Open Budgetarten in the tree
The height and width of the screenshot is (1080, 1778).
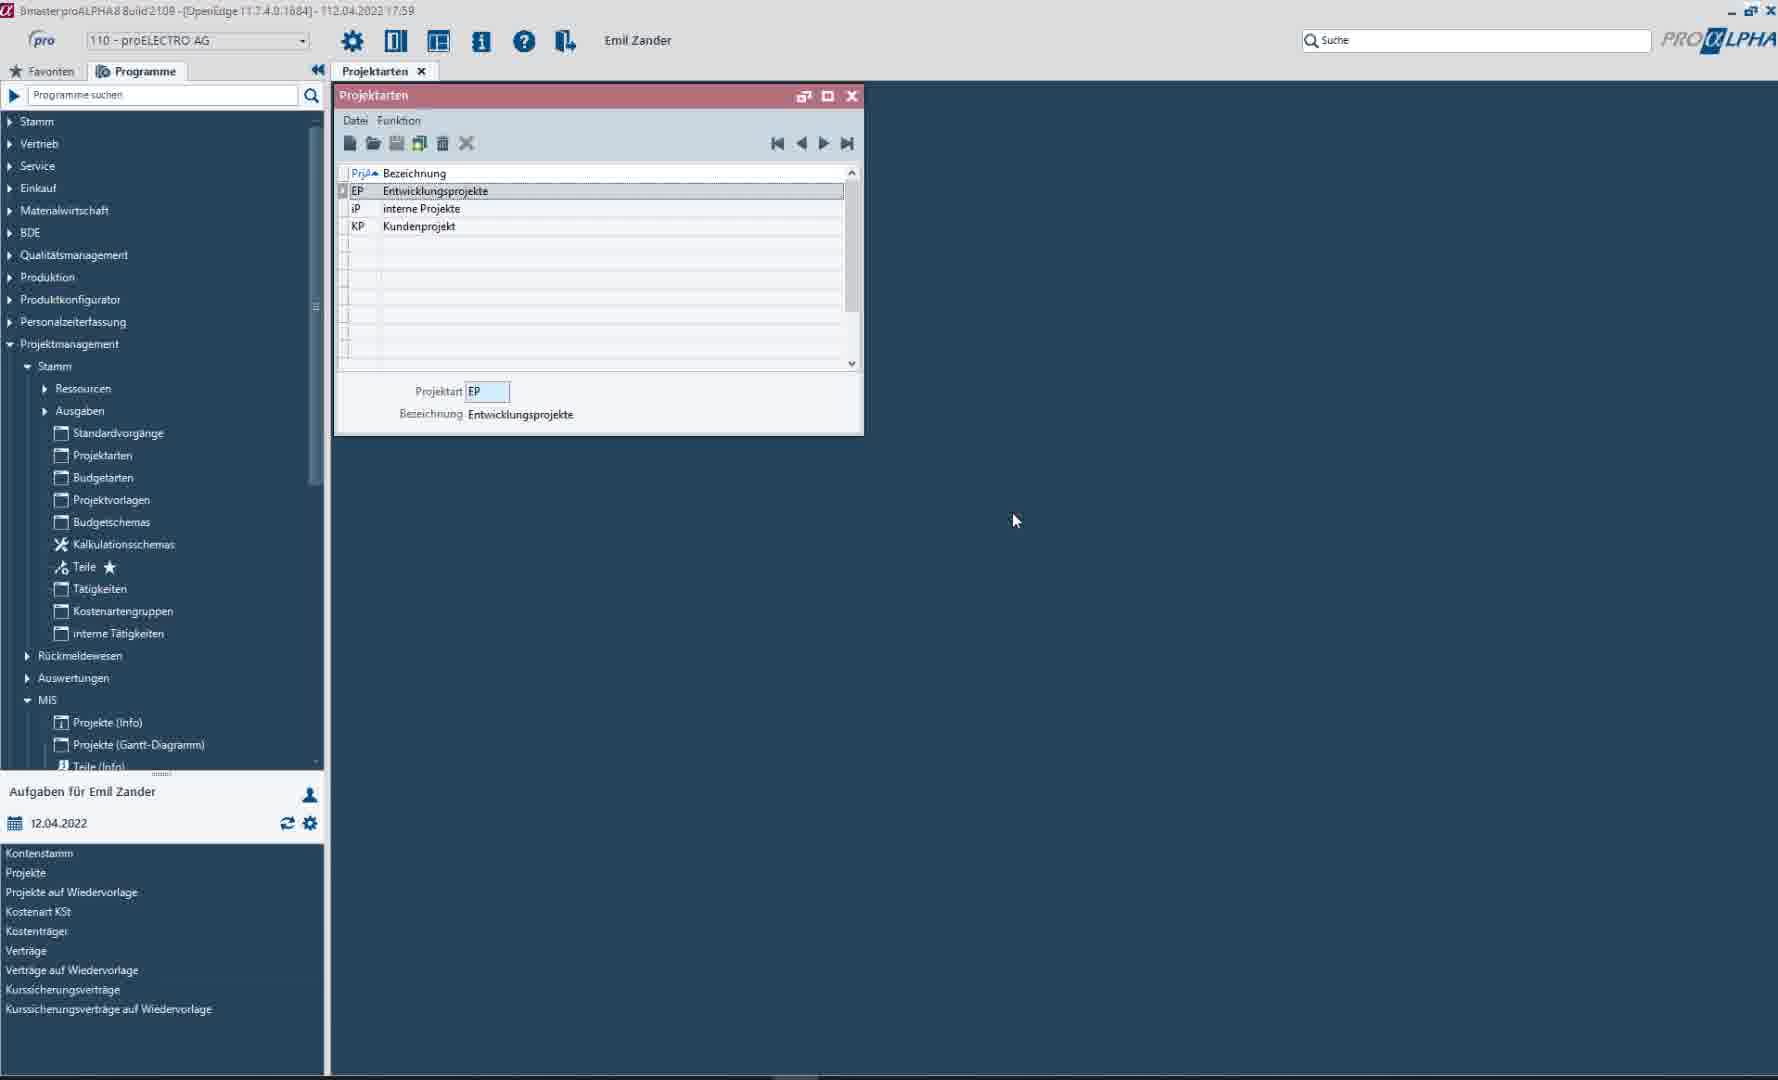coord(103,478)
